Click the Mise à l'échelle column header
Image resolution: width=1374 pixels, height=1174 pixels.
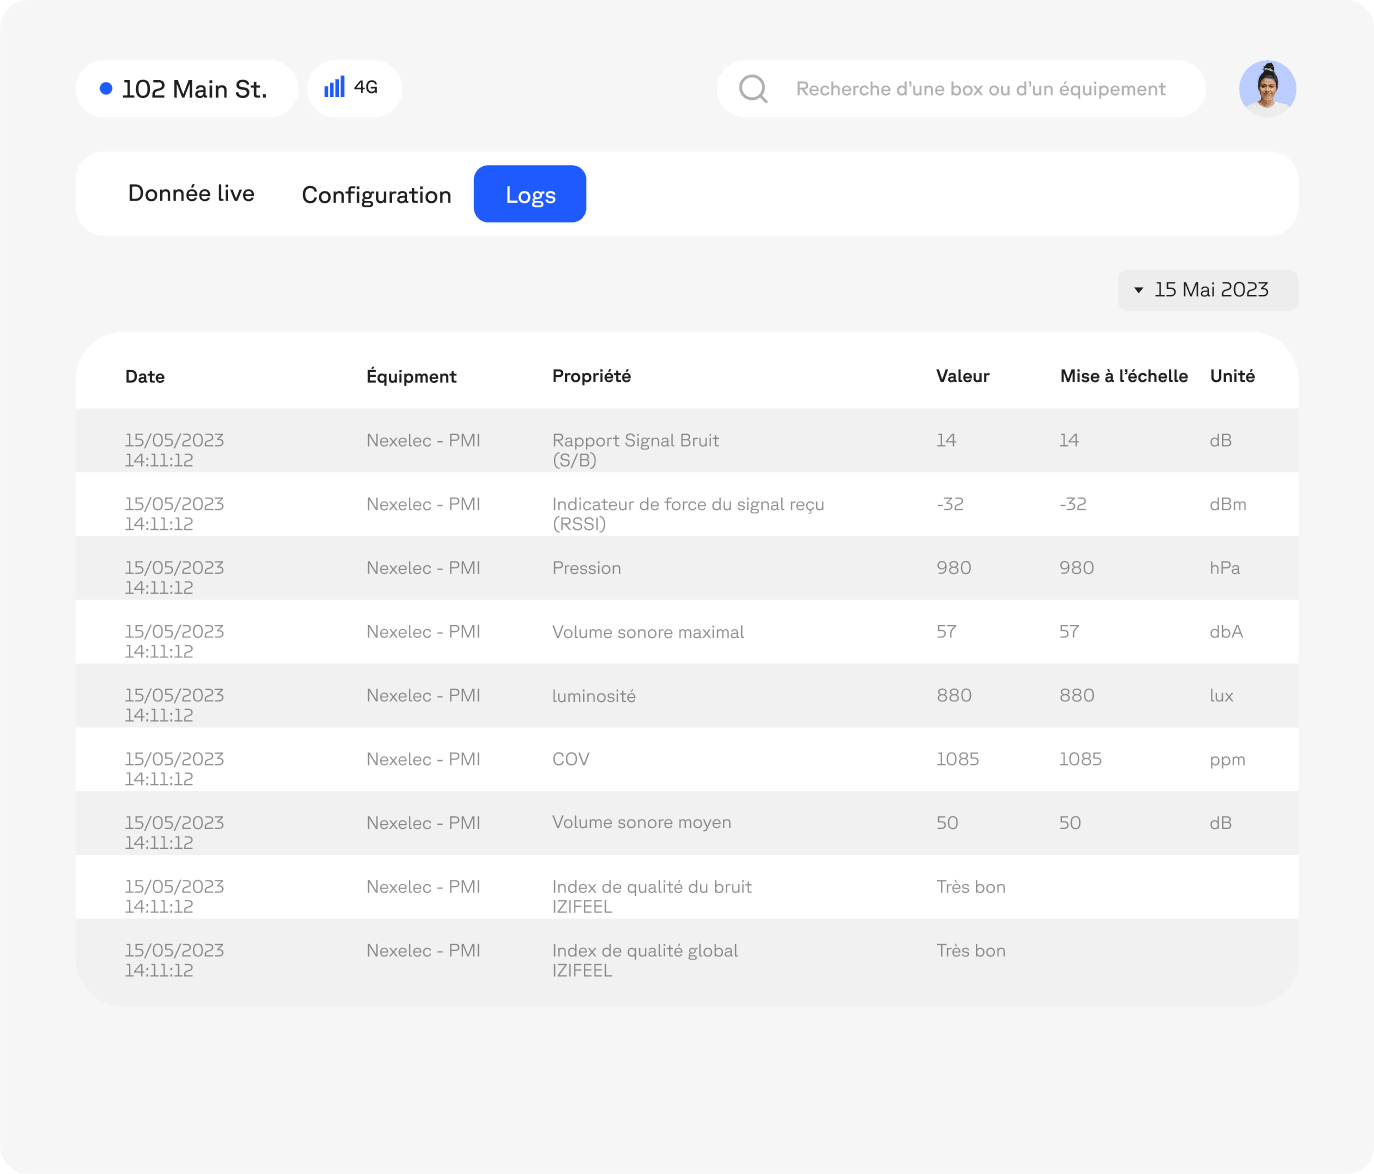point(1123,376)
